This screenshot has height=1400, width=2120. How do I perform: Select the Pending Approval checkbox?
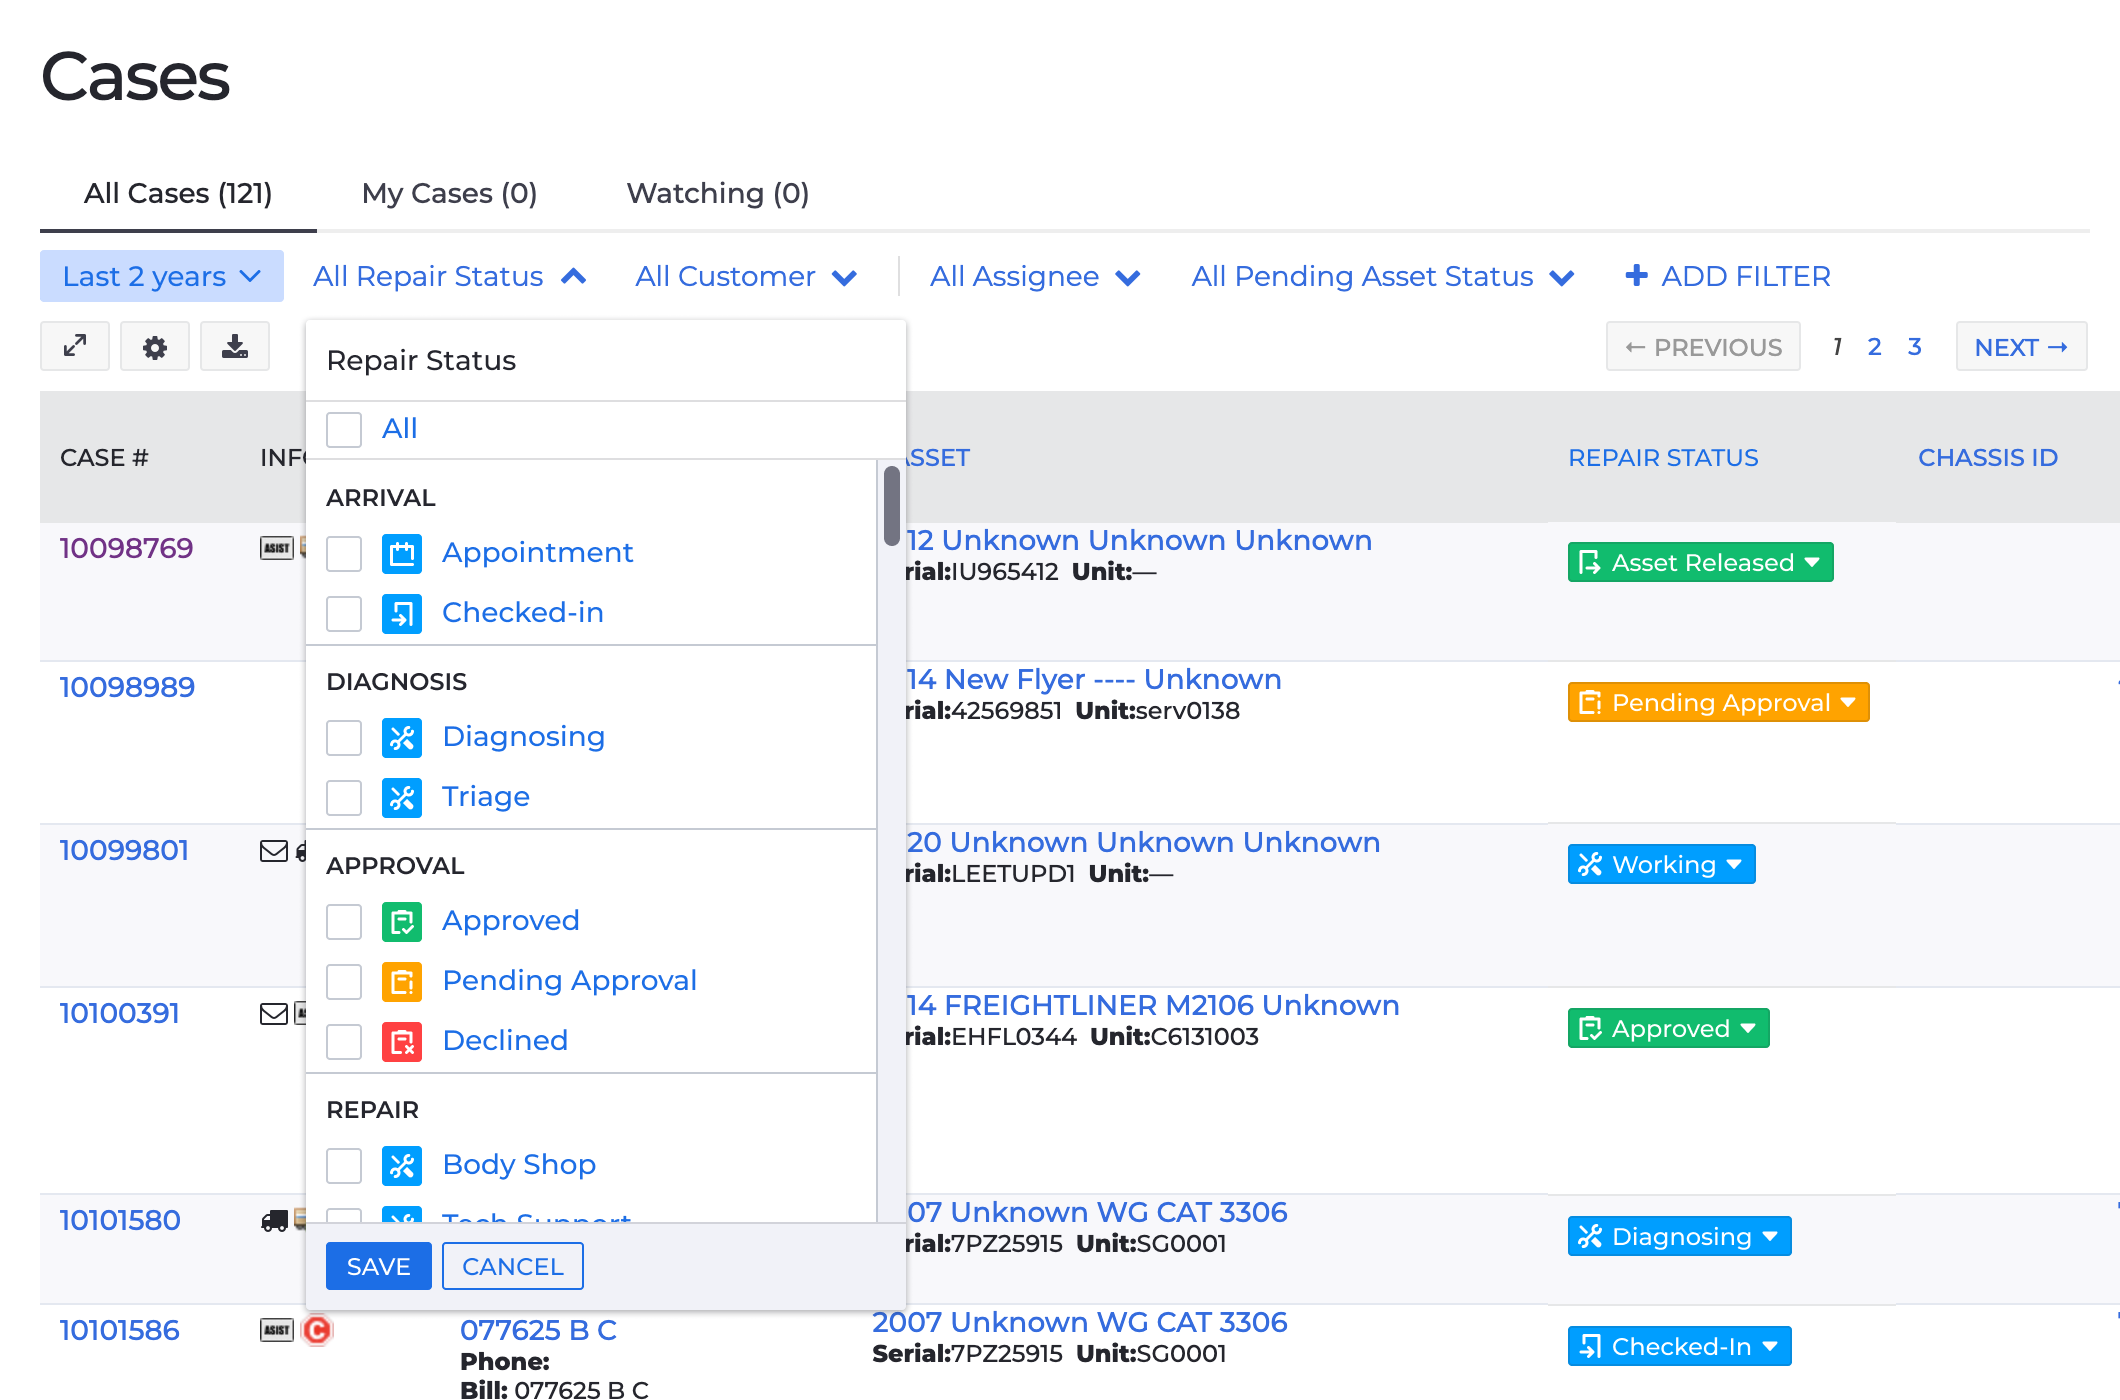[x=344, y=982]
